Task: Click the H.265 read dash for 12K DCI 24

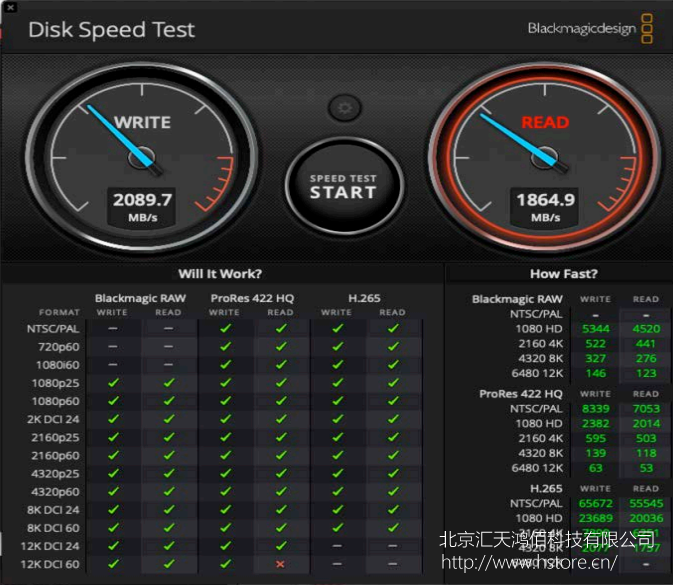Action: click(392, 546)
